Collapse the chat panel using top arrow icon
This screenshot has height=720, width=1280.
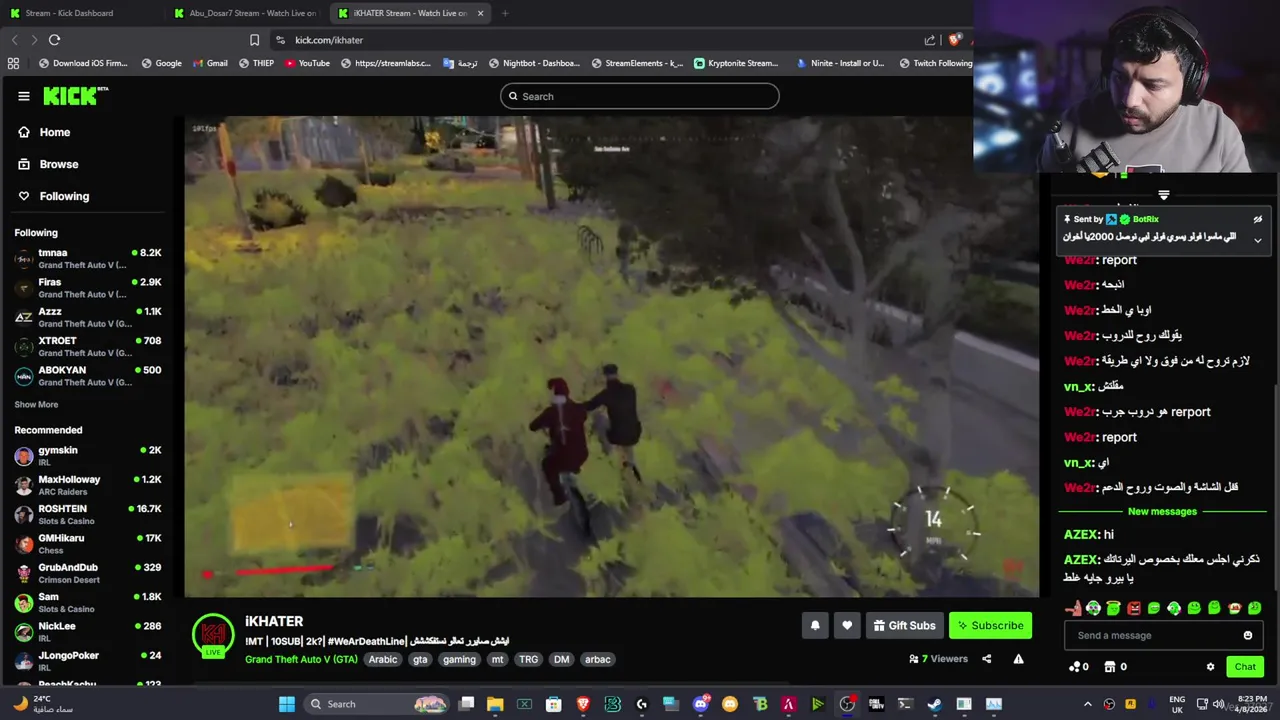coord(1163,195)
